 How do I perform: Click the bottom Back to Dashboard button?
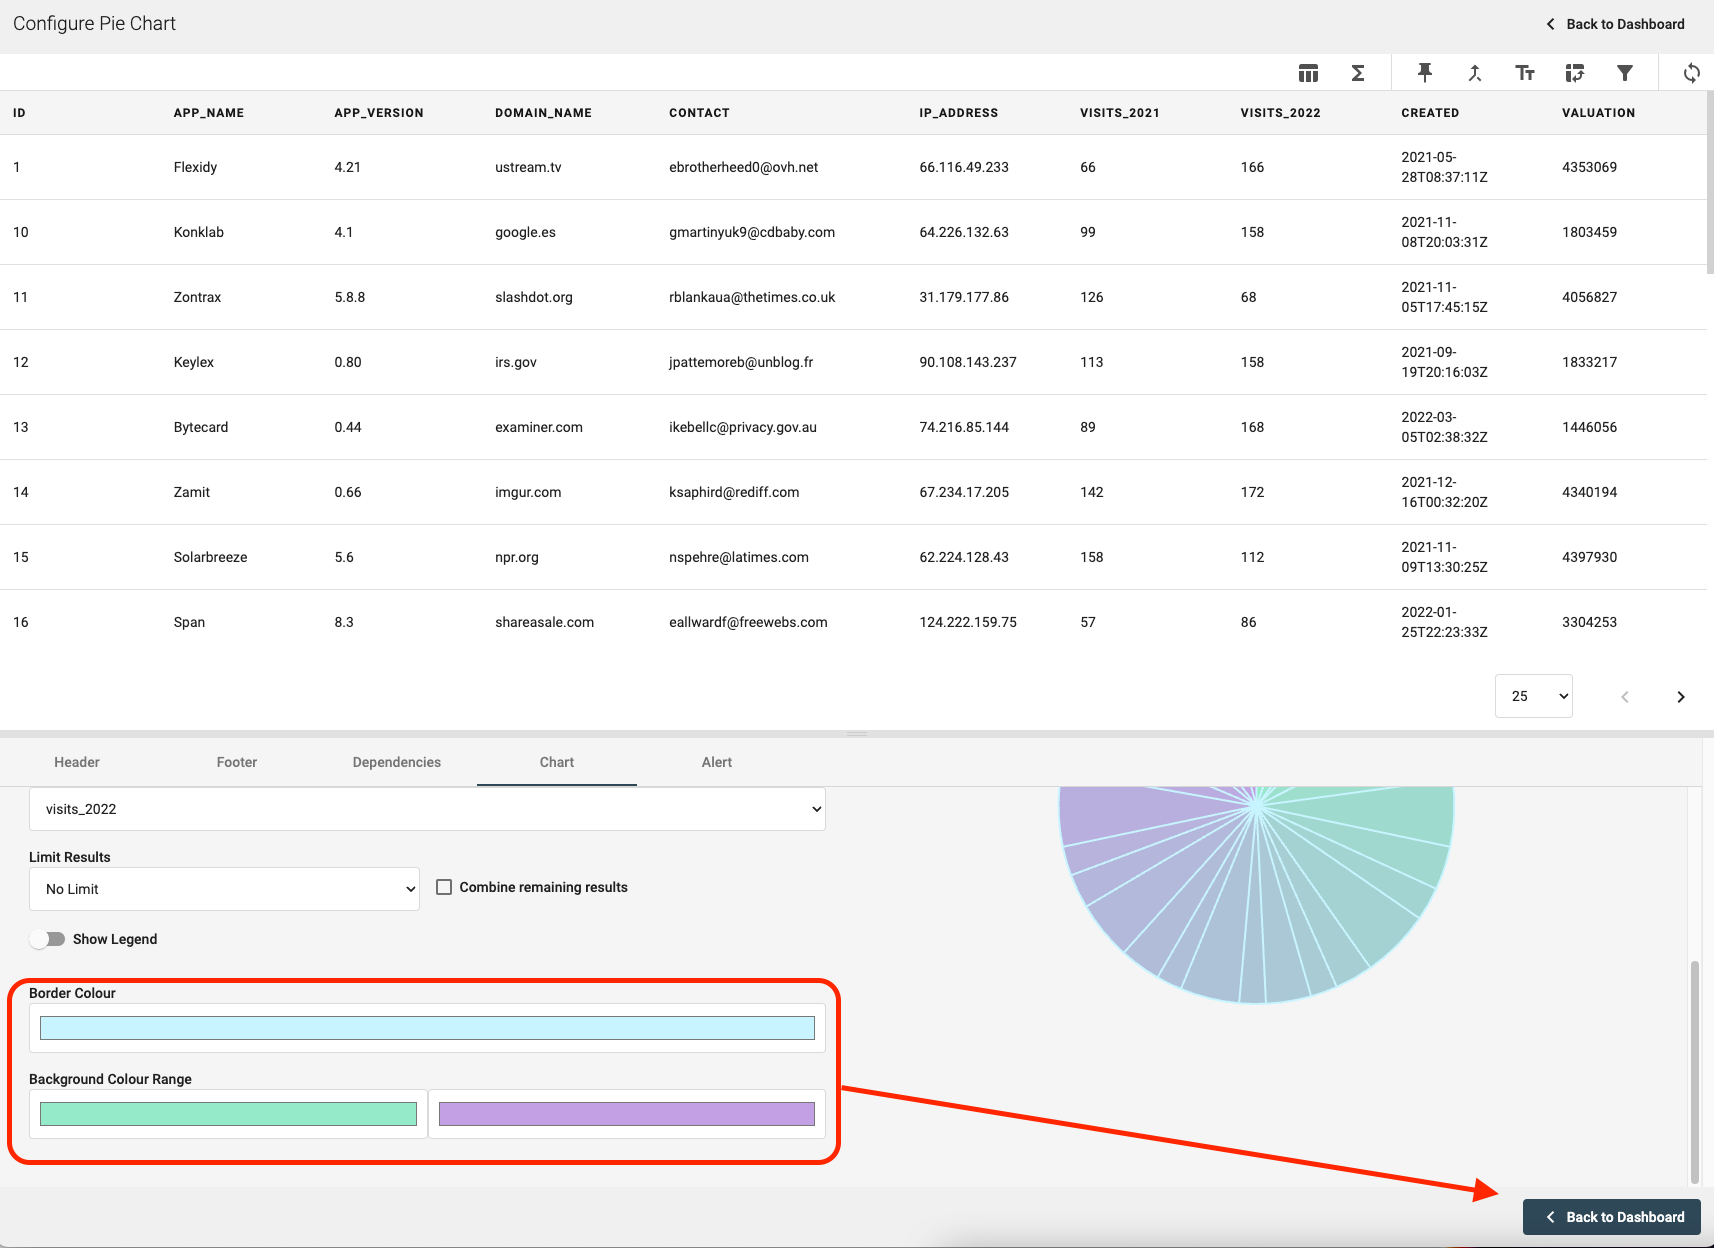tap(1611, 1217)
